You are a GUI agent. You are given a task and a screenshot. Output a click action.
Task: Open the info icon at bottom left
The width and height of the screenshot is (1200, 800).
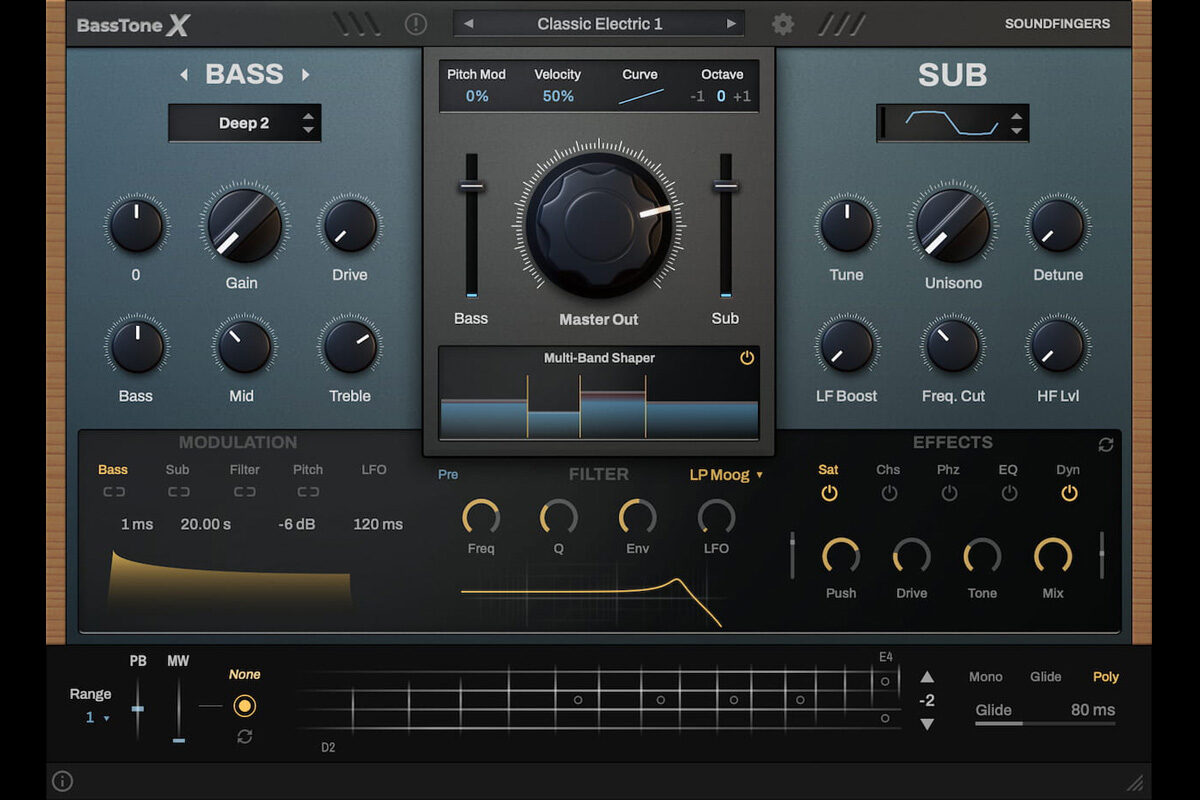pos(63,781)
